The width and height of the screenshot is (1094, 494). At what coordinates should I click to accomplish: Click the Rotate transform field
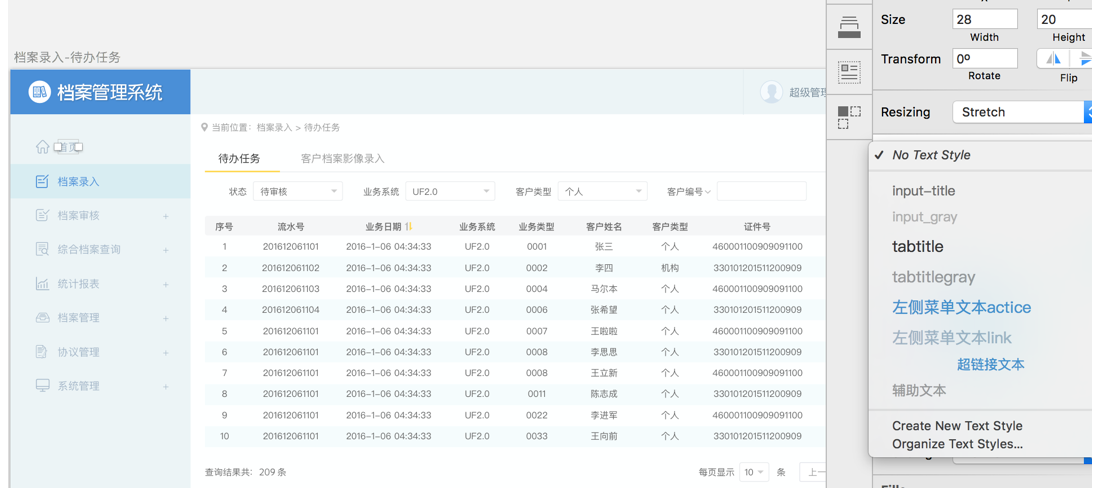[984, 59]
